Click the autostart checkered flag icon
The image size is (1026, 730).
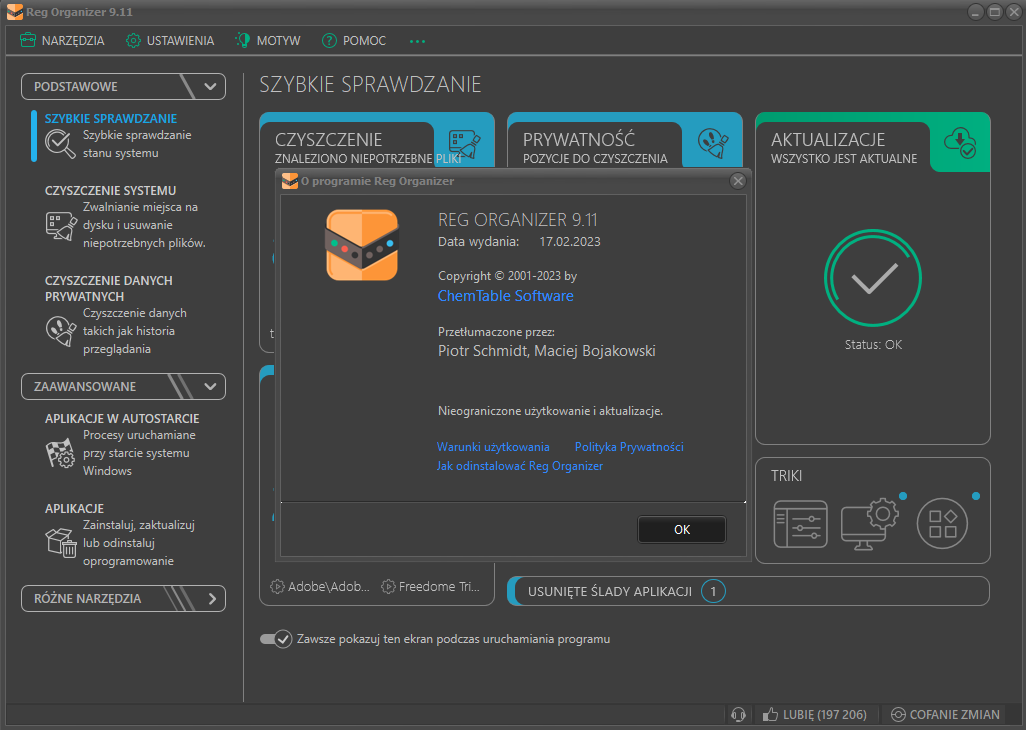[x=61, y=453]
